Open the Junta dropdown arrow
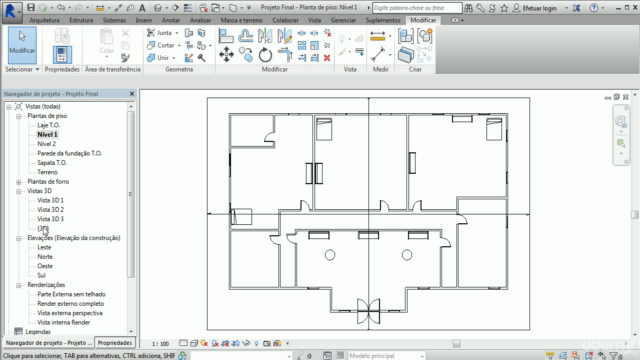This screenshot has width=640, height=360. coord(177,33)
